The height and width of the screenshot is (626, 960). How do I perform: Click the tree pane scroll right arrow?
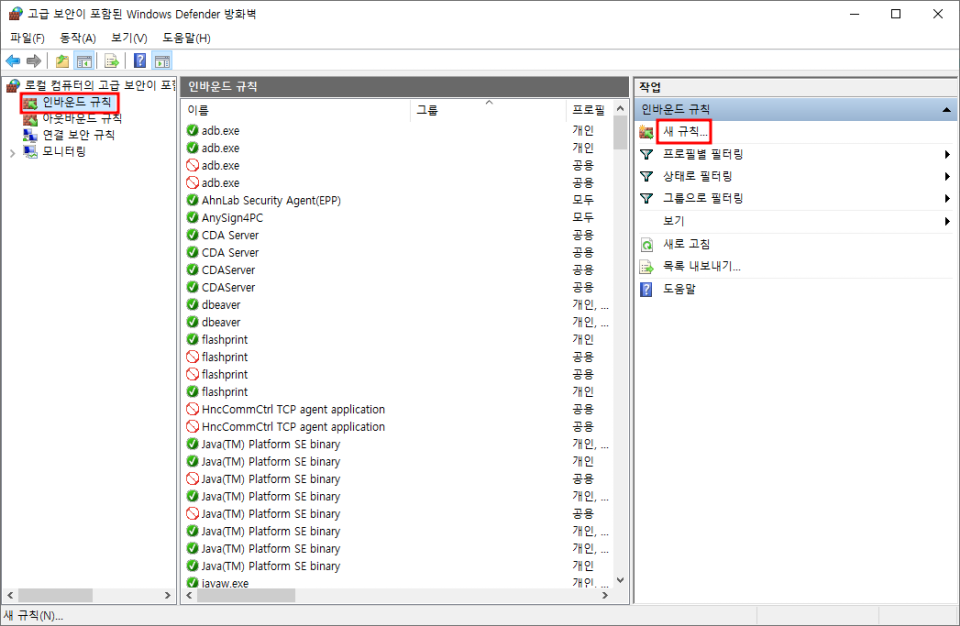point(168,595)
